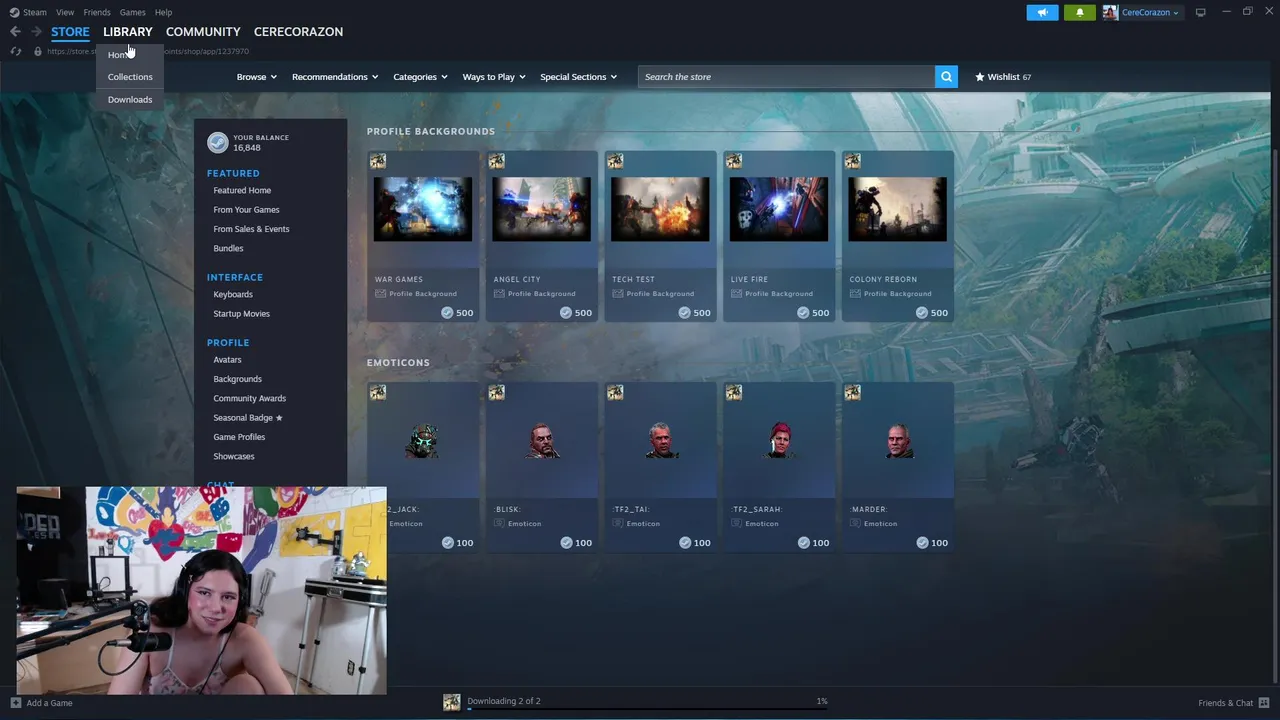
Task: Open the STORE tab
Action: 70,32
